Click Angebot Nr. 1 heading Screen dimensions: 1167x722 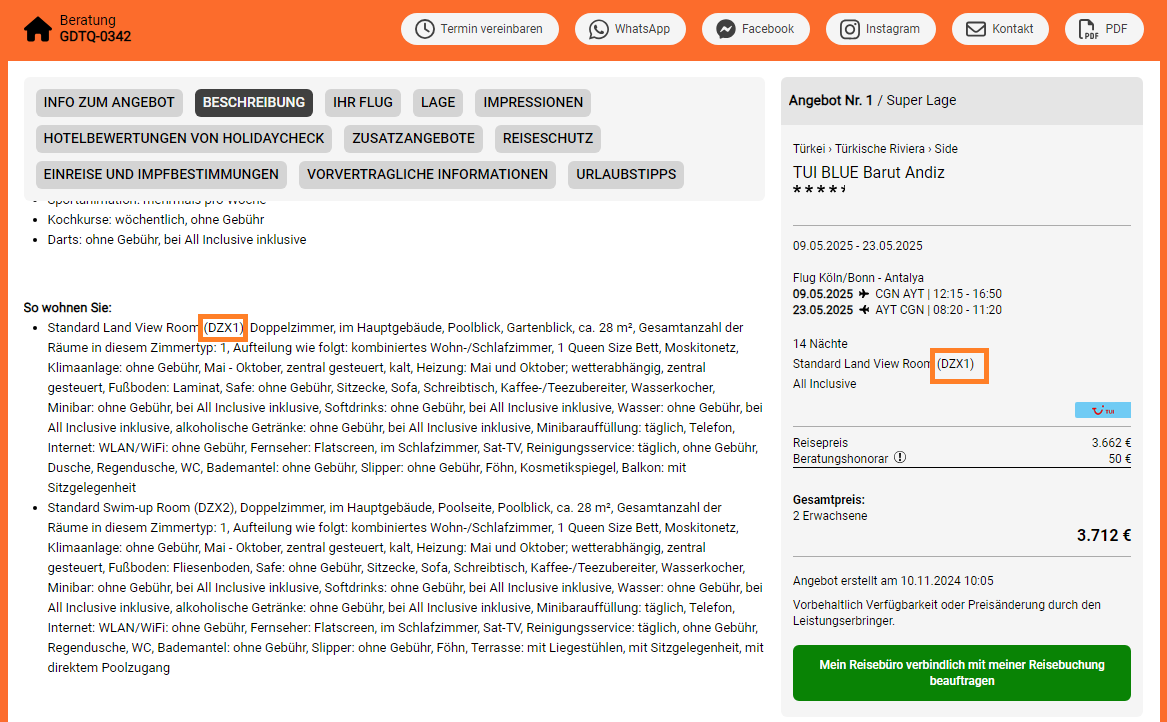[831, 100]
